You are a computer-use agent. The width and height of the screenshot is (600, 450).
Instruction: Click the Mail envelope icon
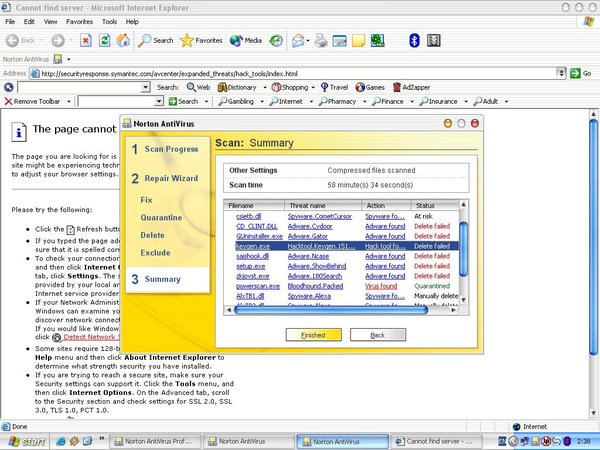coord(298,40)
